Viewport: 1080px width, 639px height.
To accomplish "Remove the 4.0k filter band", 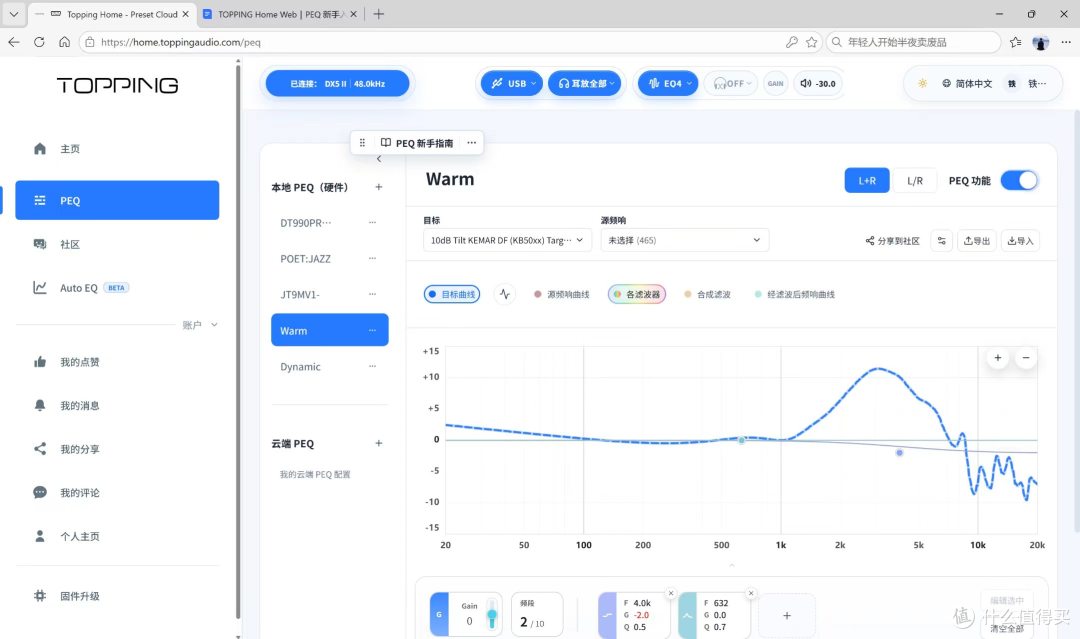I will tap(671, 593).
